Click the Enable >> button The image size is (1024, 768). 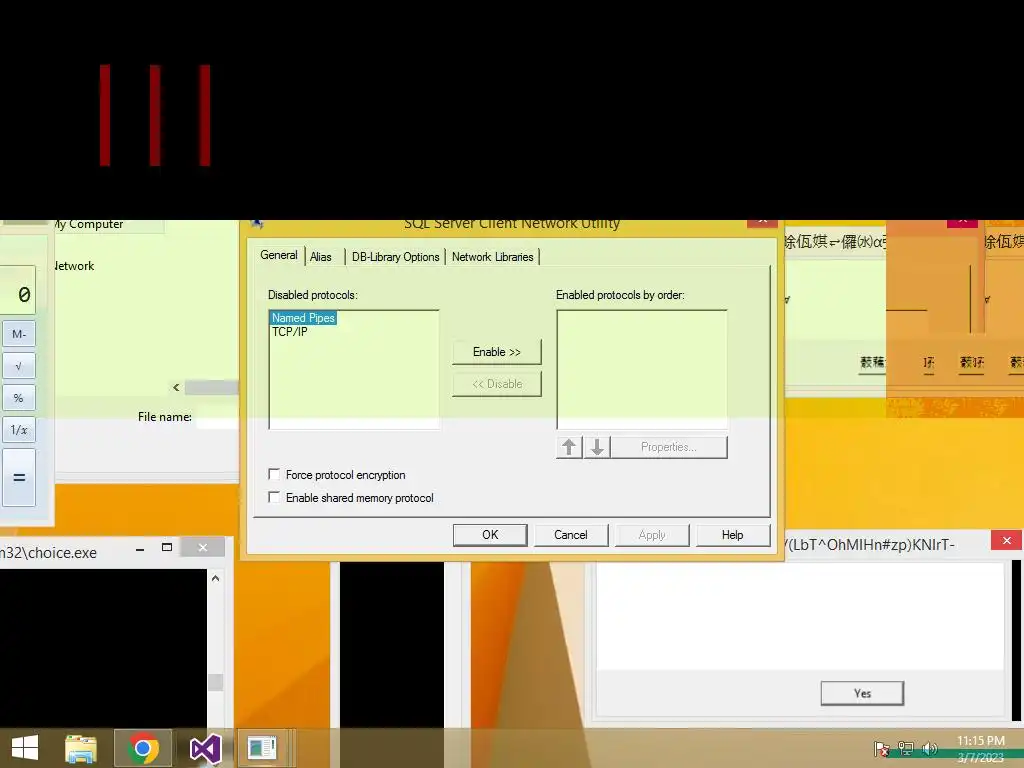click(x=496, y=352)
